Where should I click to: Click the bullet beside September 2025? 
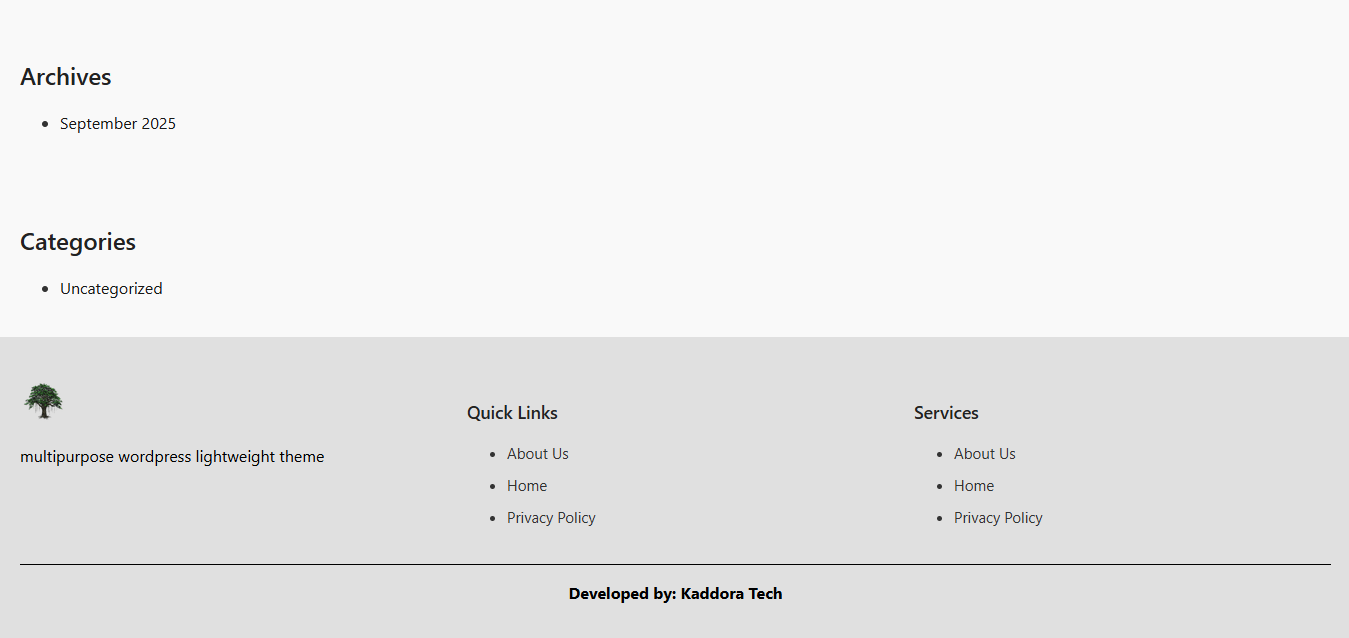(x=45, y=124)
